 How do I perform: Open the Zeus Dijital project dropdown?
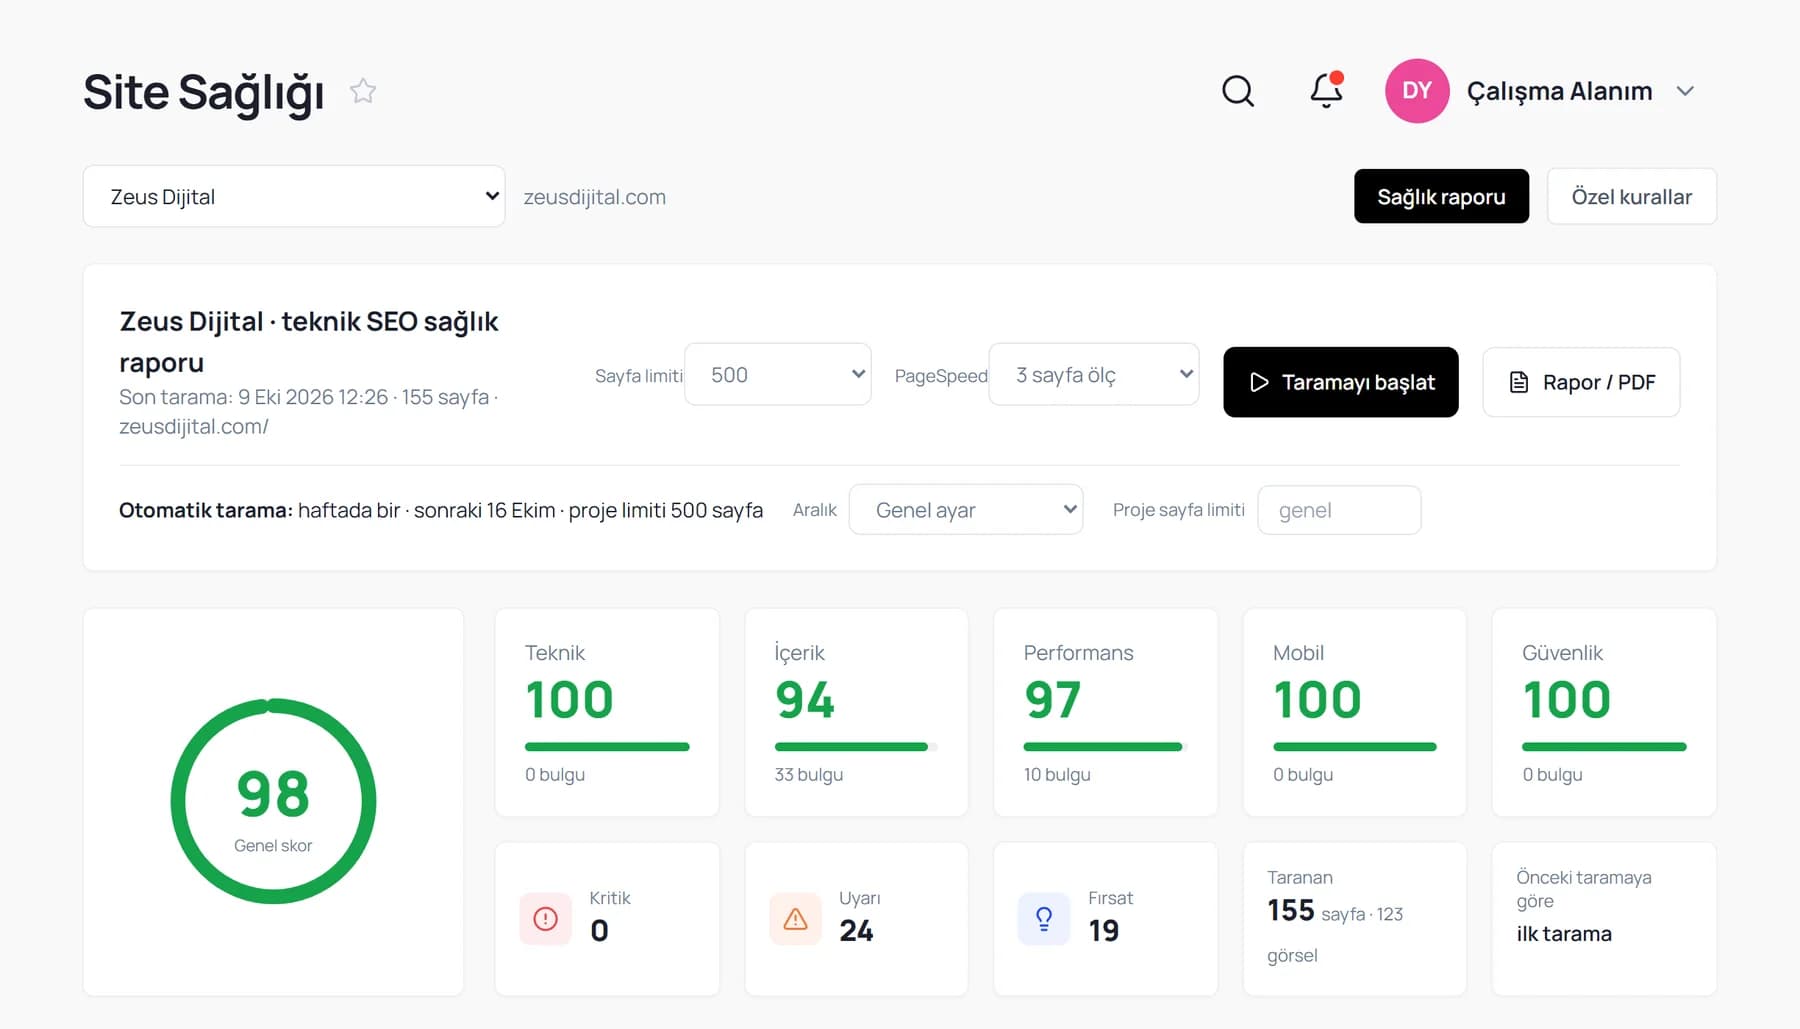[294, 196]
